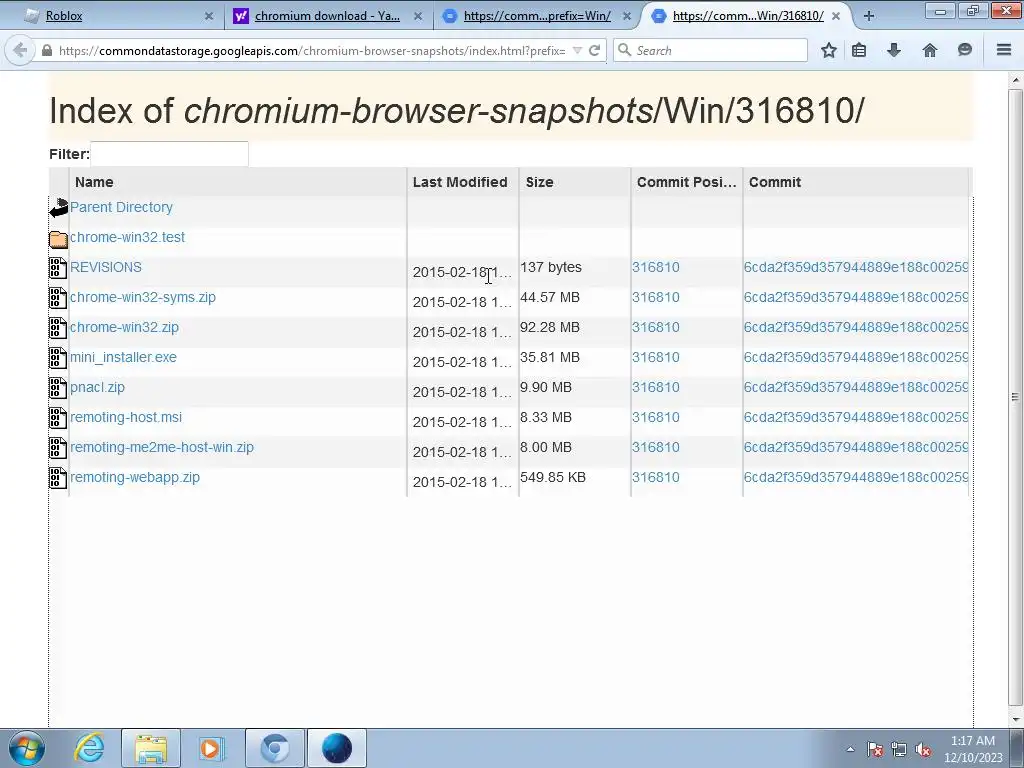The height and width of the screenshot is (768, 1024).
Task: Download remoting-me2me-host-win.zip
Action: [162, 447]
